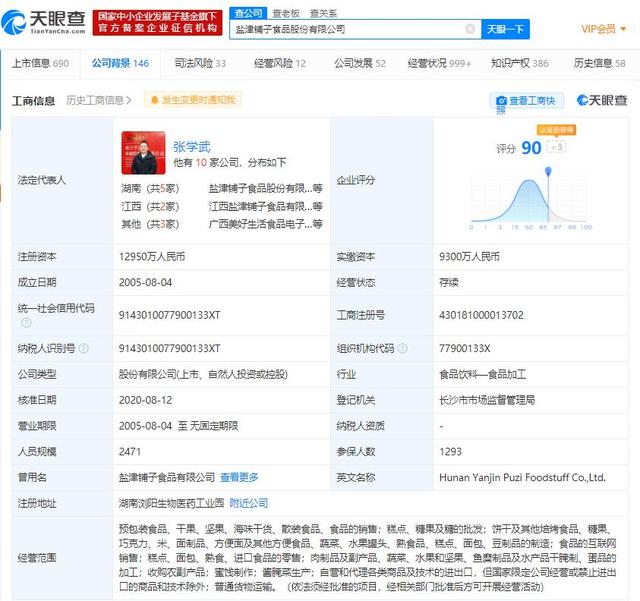Click the 长沙市市场监督管理局 value
This screenshot has height=601, width=640.
[487, 400]
